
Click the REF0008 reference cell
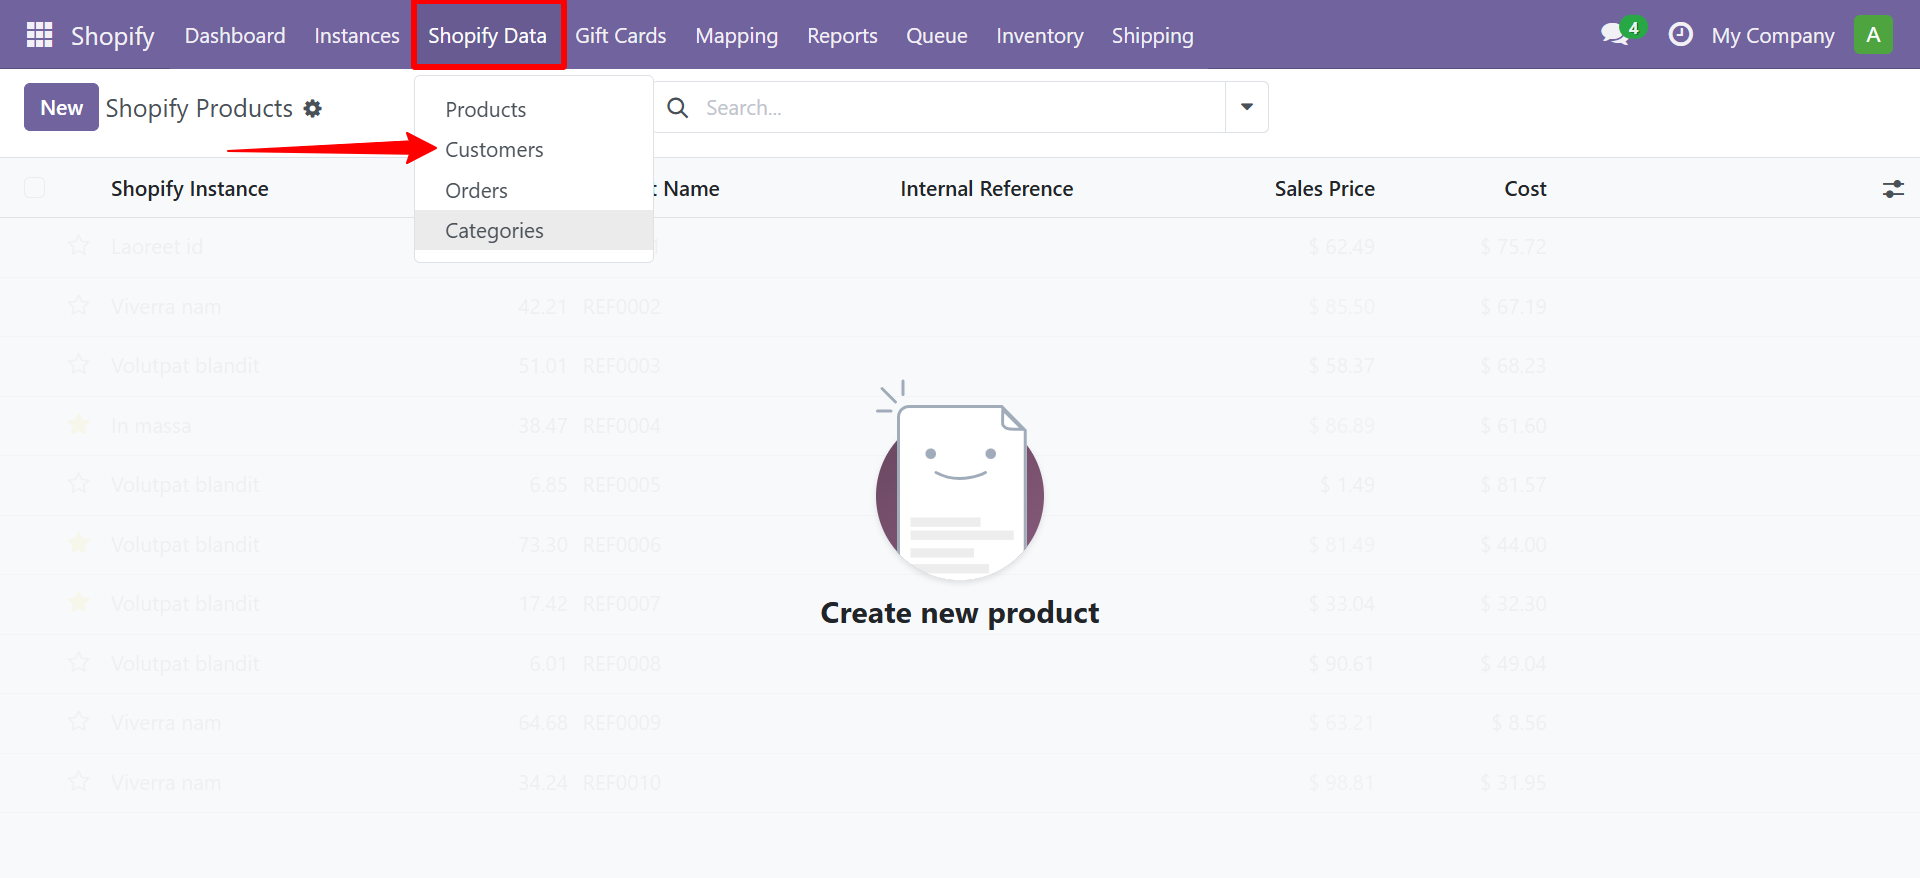click(622, 664)
